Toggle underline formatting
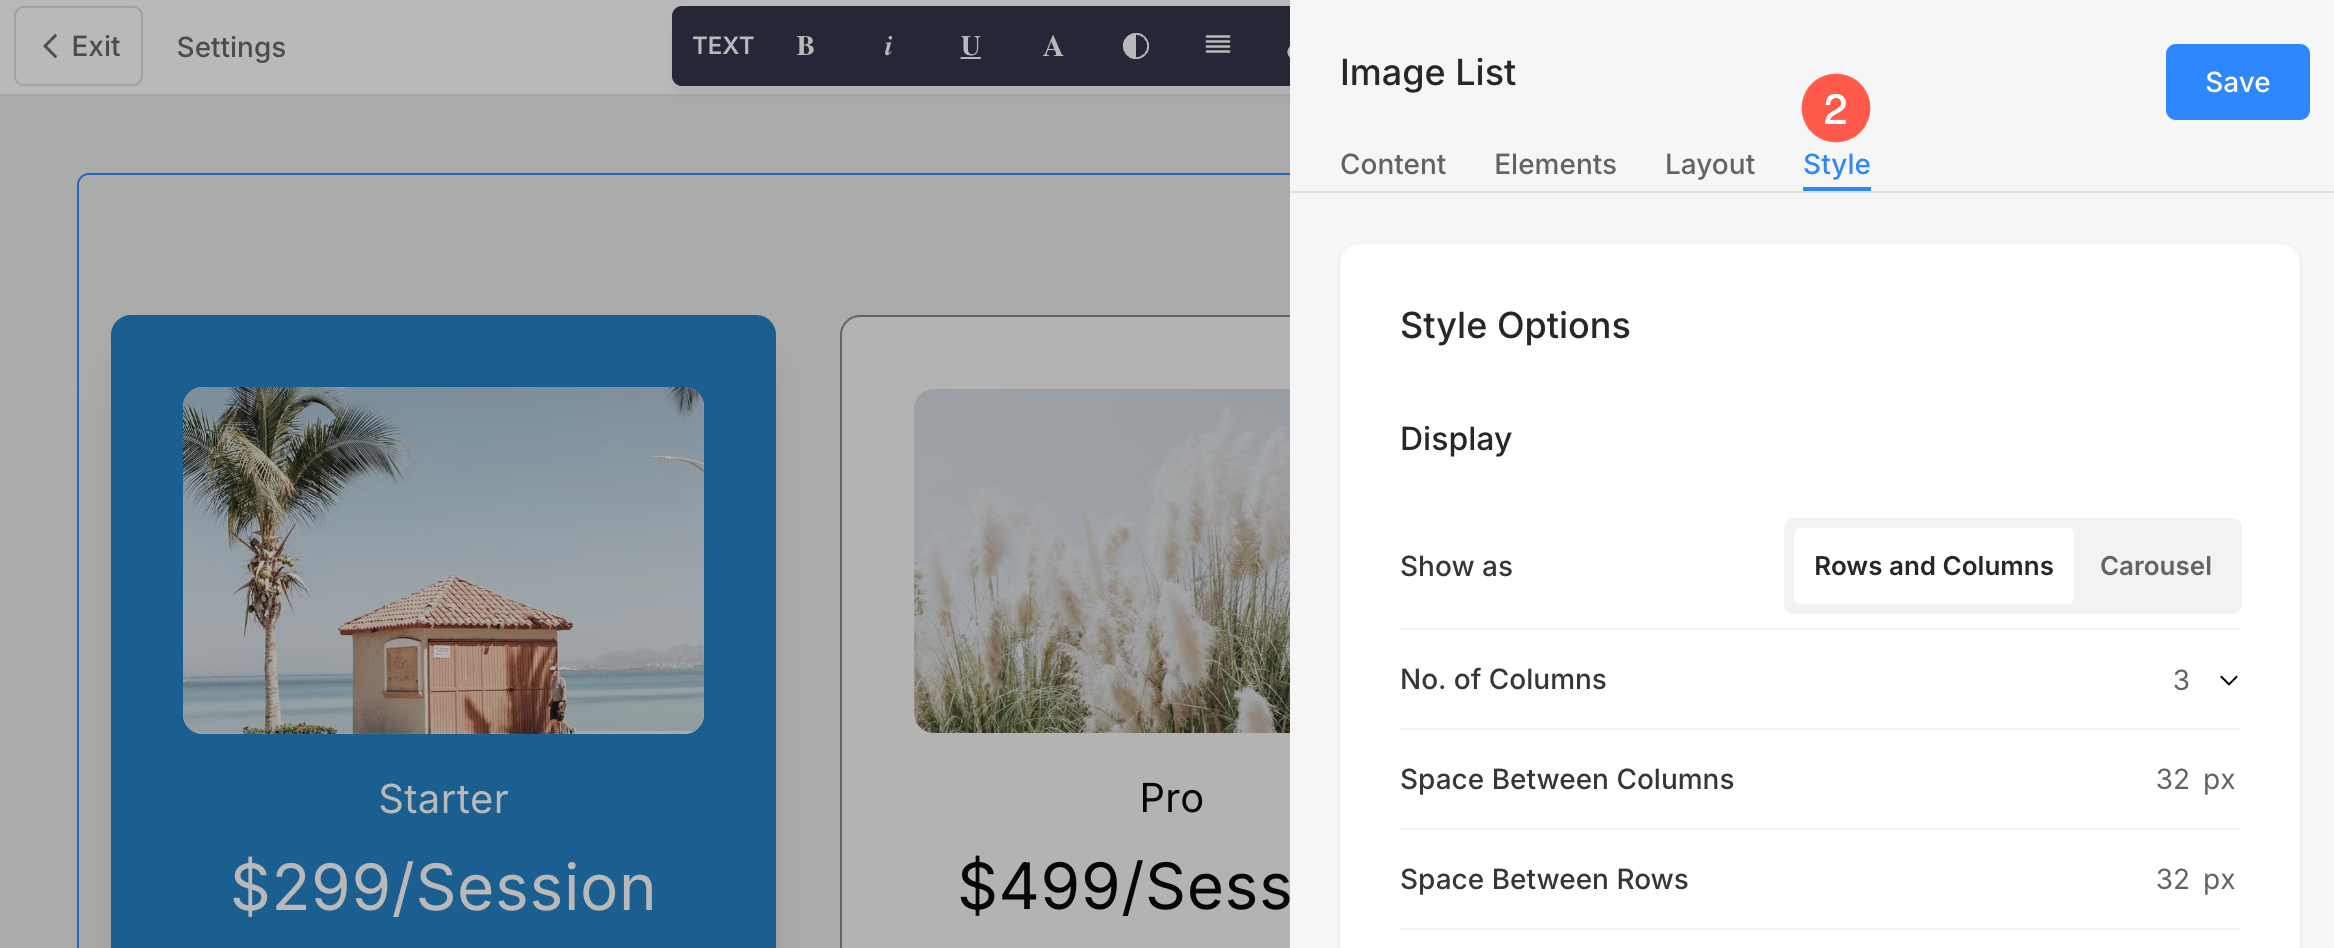Image resolution: width=2334 pixels, height=948 pixels. click(x=970, y=46)
